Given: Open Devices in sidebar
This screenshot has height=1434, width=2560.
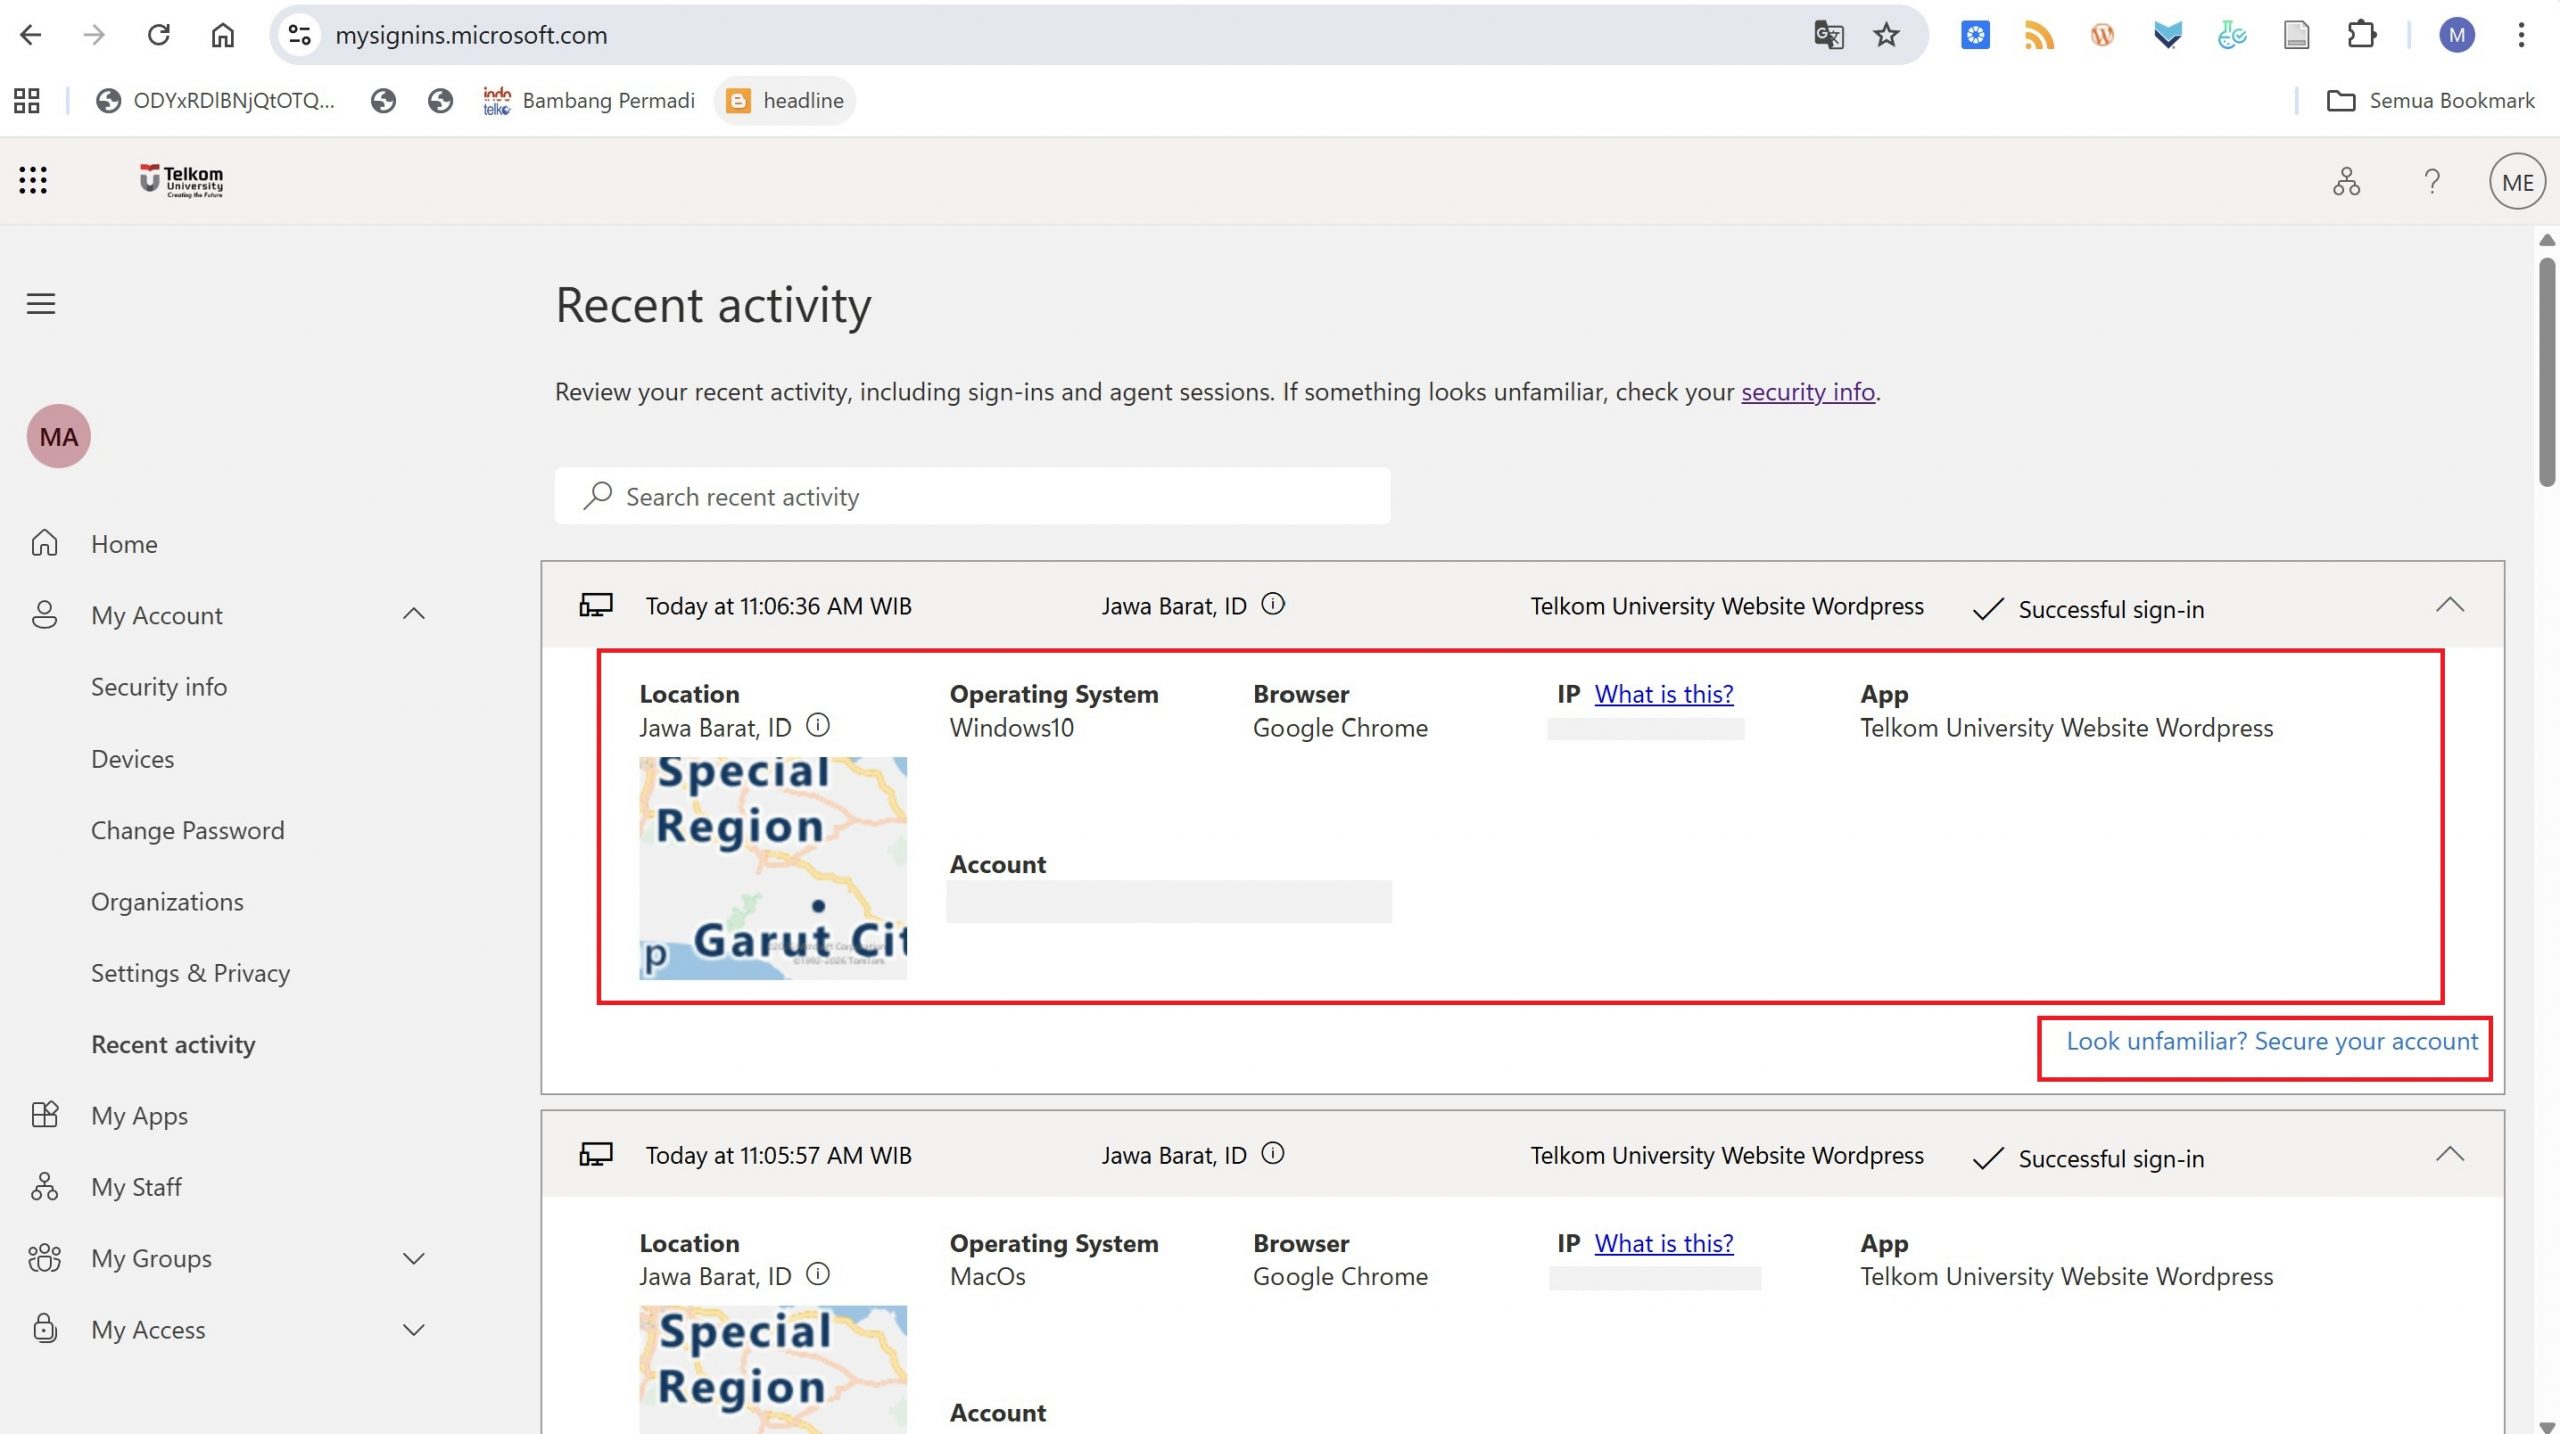Looking at the screenshot, I should click(132, 758).
